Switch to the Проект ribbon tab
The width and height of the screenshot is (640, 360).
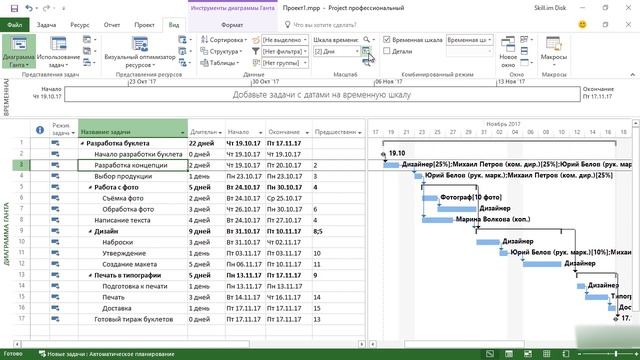144,25
